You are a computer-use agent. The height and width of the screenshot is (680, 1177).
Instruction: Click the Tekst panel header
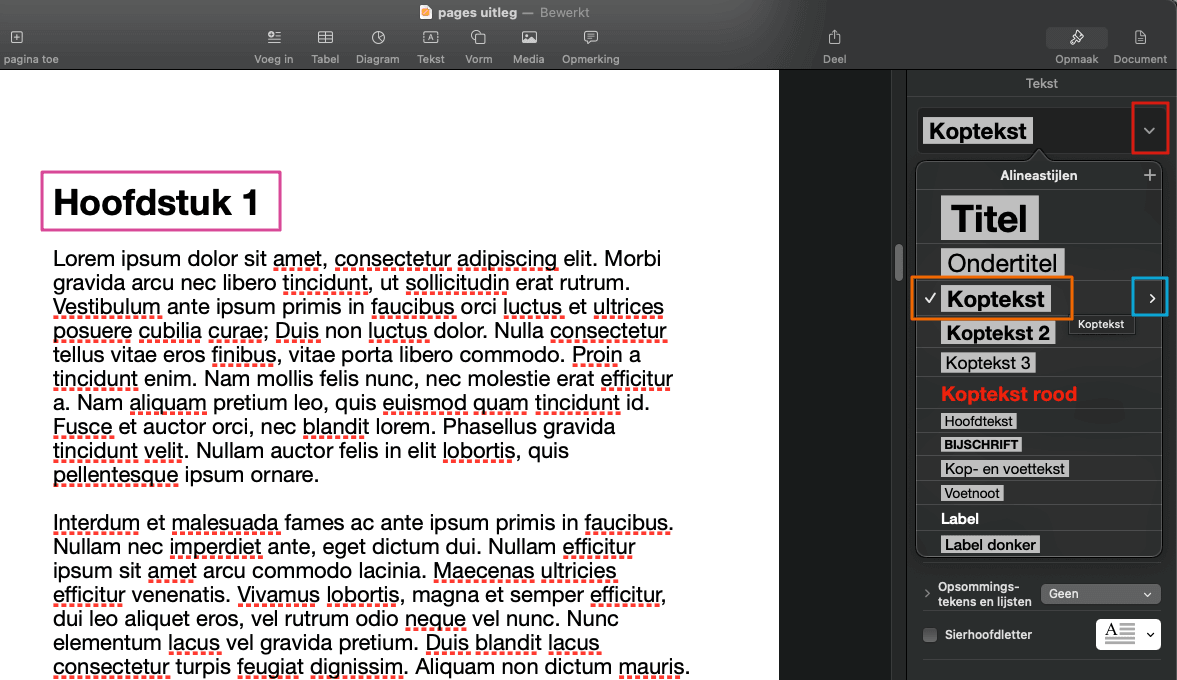[1041, 83]
